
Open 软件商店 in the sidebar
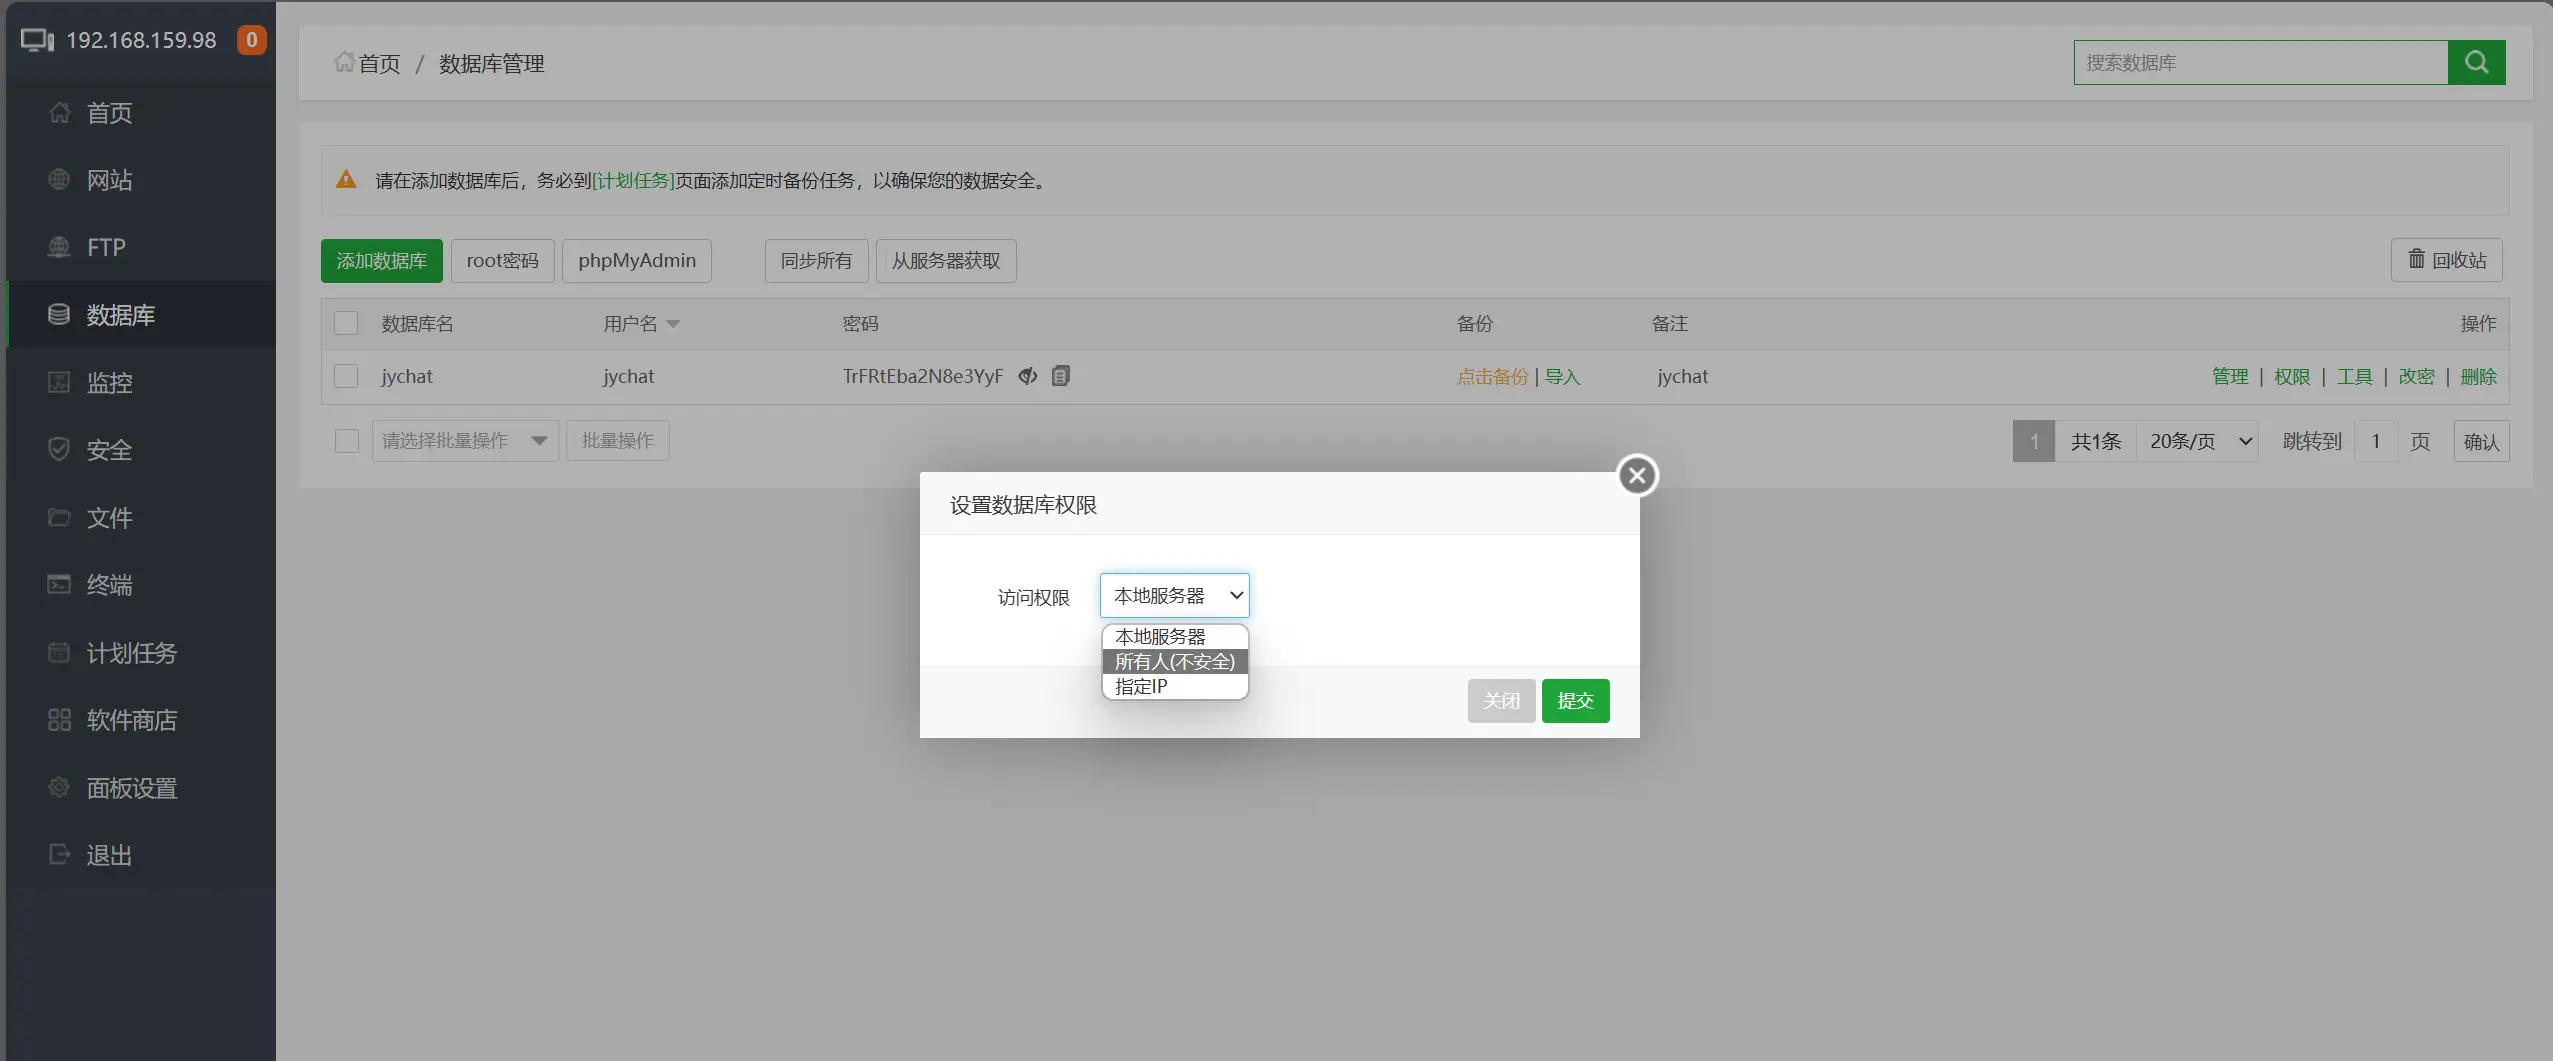[131, 720]
